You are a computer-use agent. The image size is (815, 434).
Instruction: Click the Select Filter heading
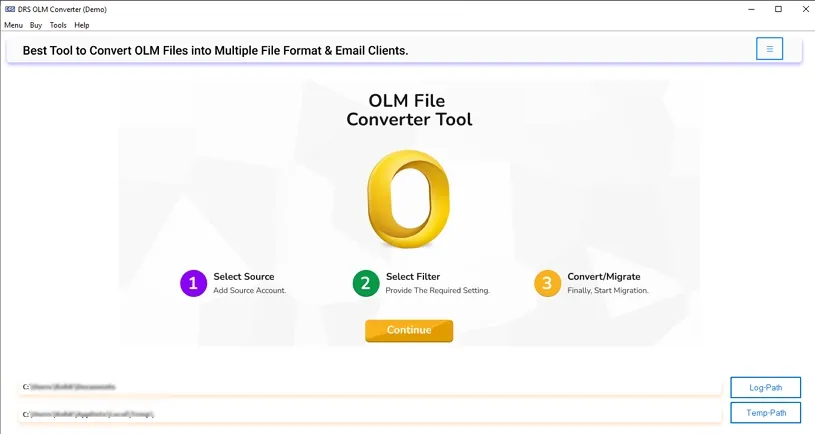click(413, 277)
